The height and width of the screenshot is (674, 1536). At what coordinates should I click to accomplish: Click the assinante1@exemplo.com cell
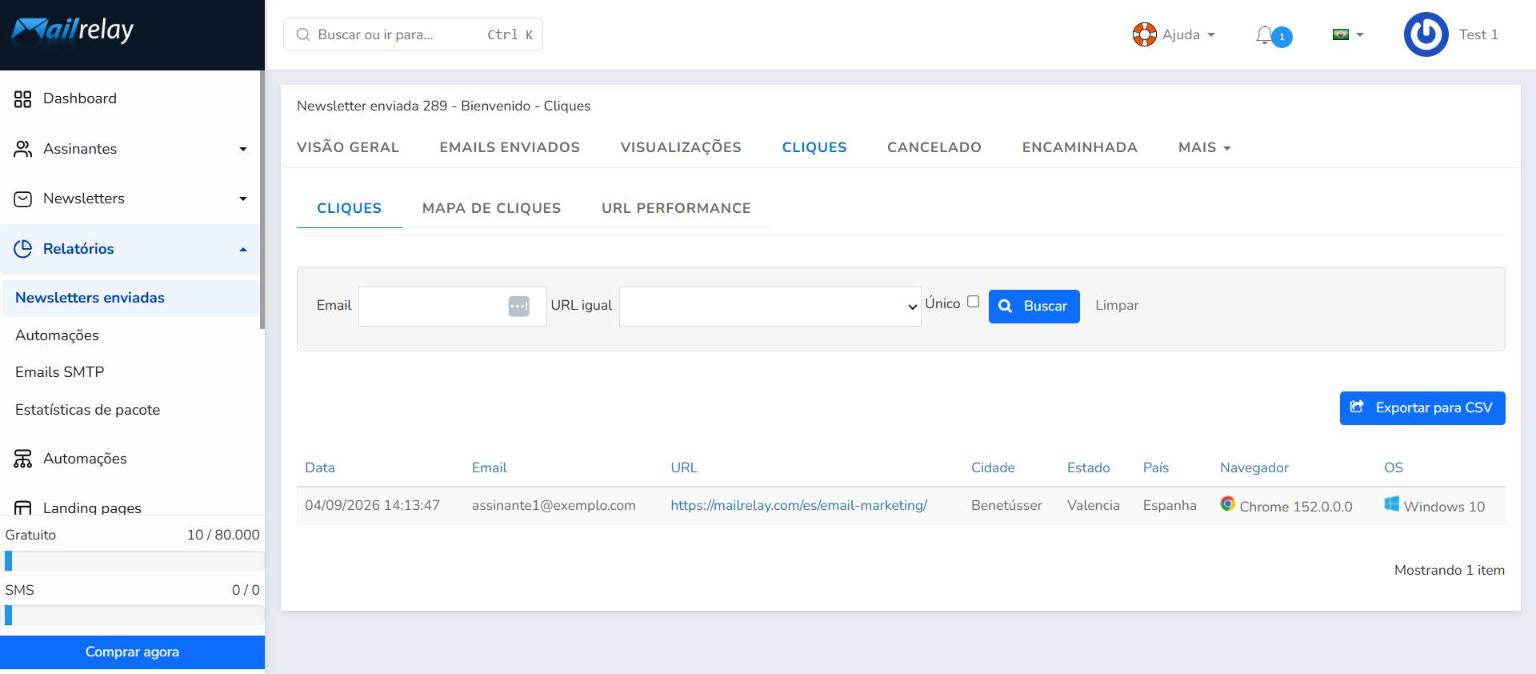pos(554,505)
